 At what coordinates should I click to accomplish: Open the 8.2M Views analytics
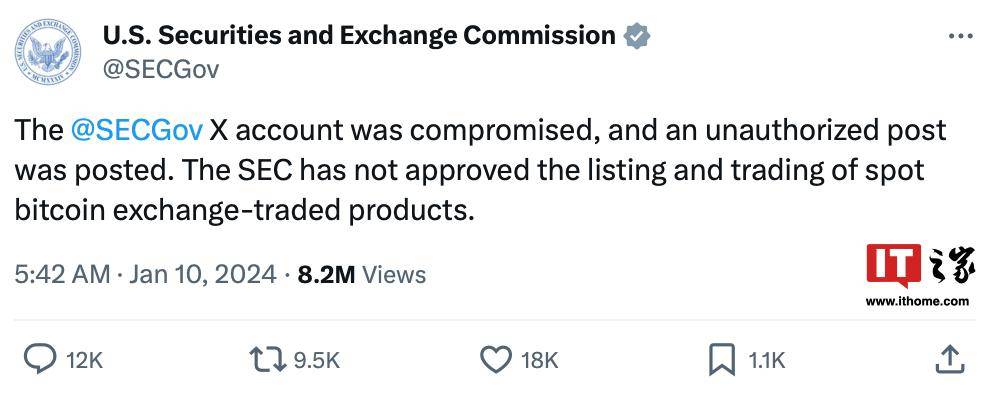[x=362, y=274]
